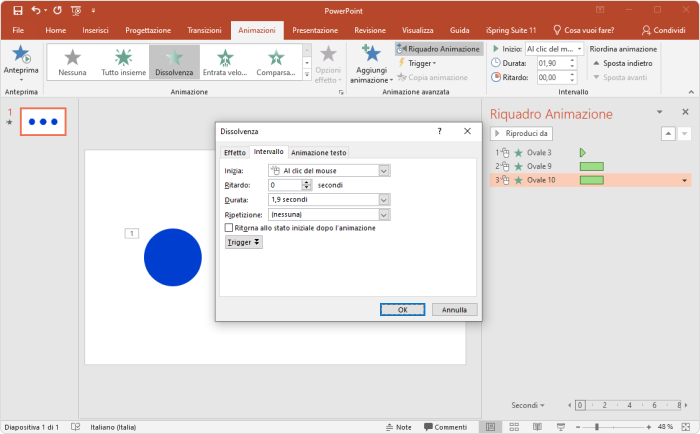700x434 pixels.
Task: Click the Ovale 9 green timeline bar
Action: (x=592, y=167)
